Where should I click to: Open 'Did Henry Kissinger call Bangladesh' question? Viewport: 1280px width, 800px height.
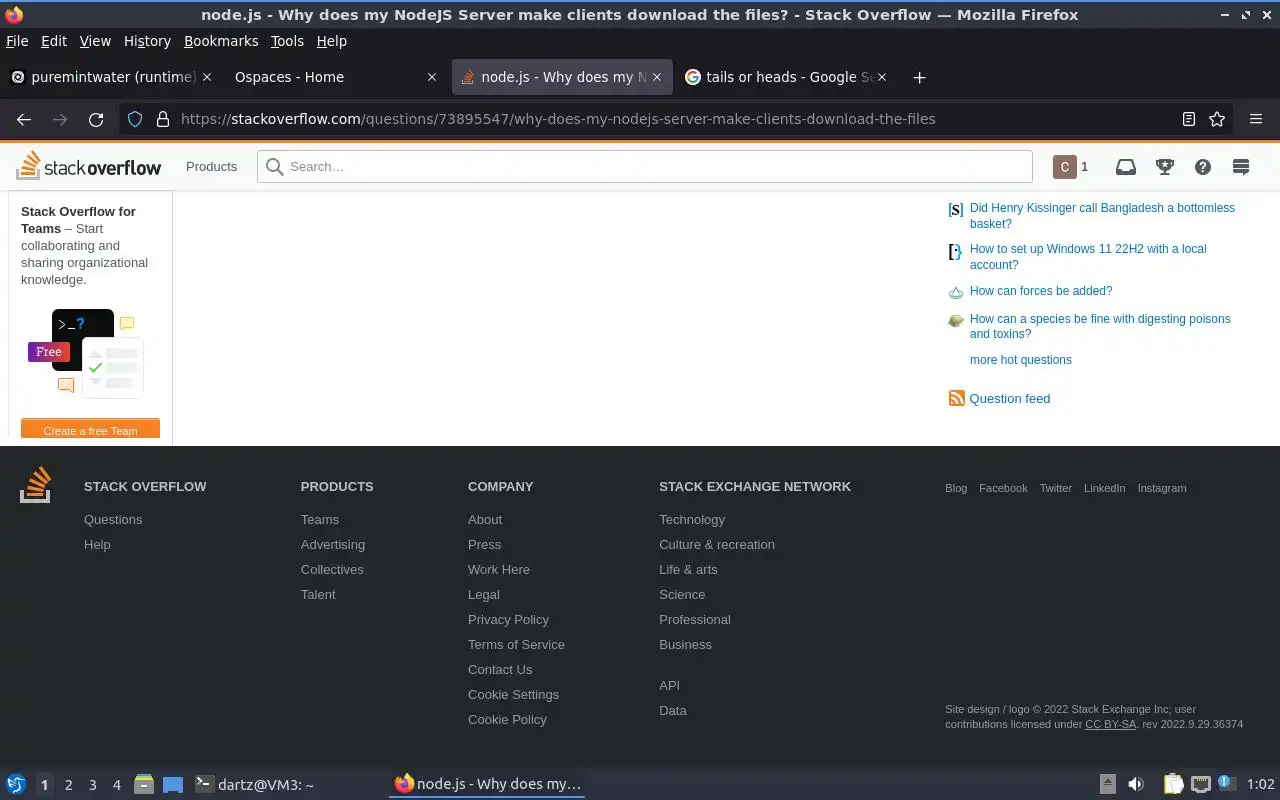point(1102,216)
